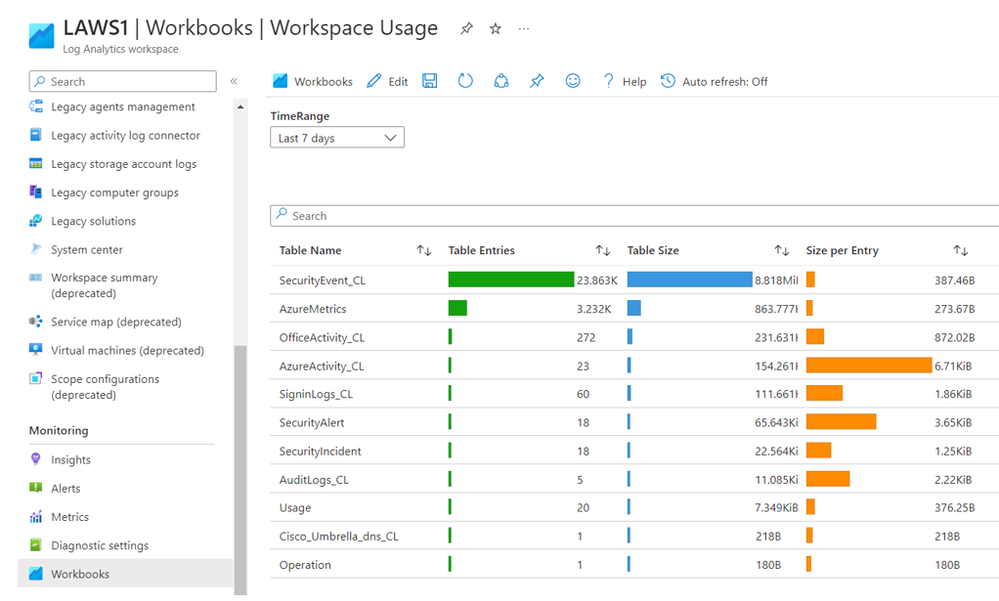Image resolution: width=999 pixels, height=601 pixels.
Task: Toggle Auto refresh: Off
Action: point(714,81)
